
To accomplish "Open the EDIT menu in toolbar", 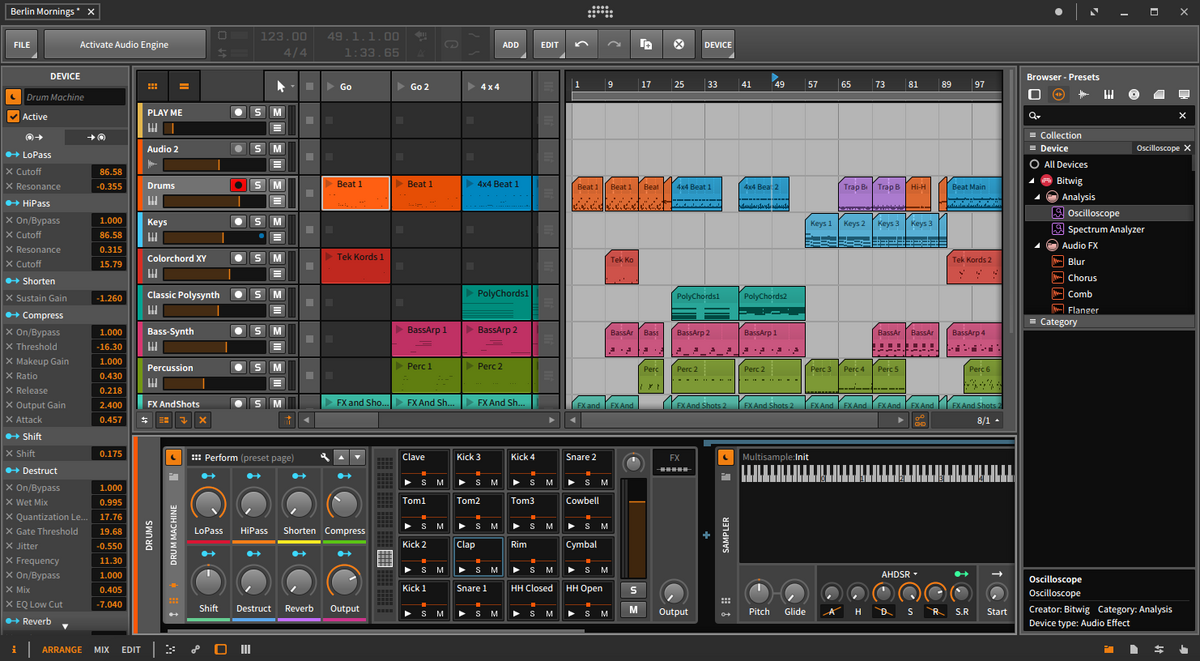I will (x=550, y=44).
